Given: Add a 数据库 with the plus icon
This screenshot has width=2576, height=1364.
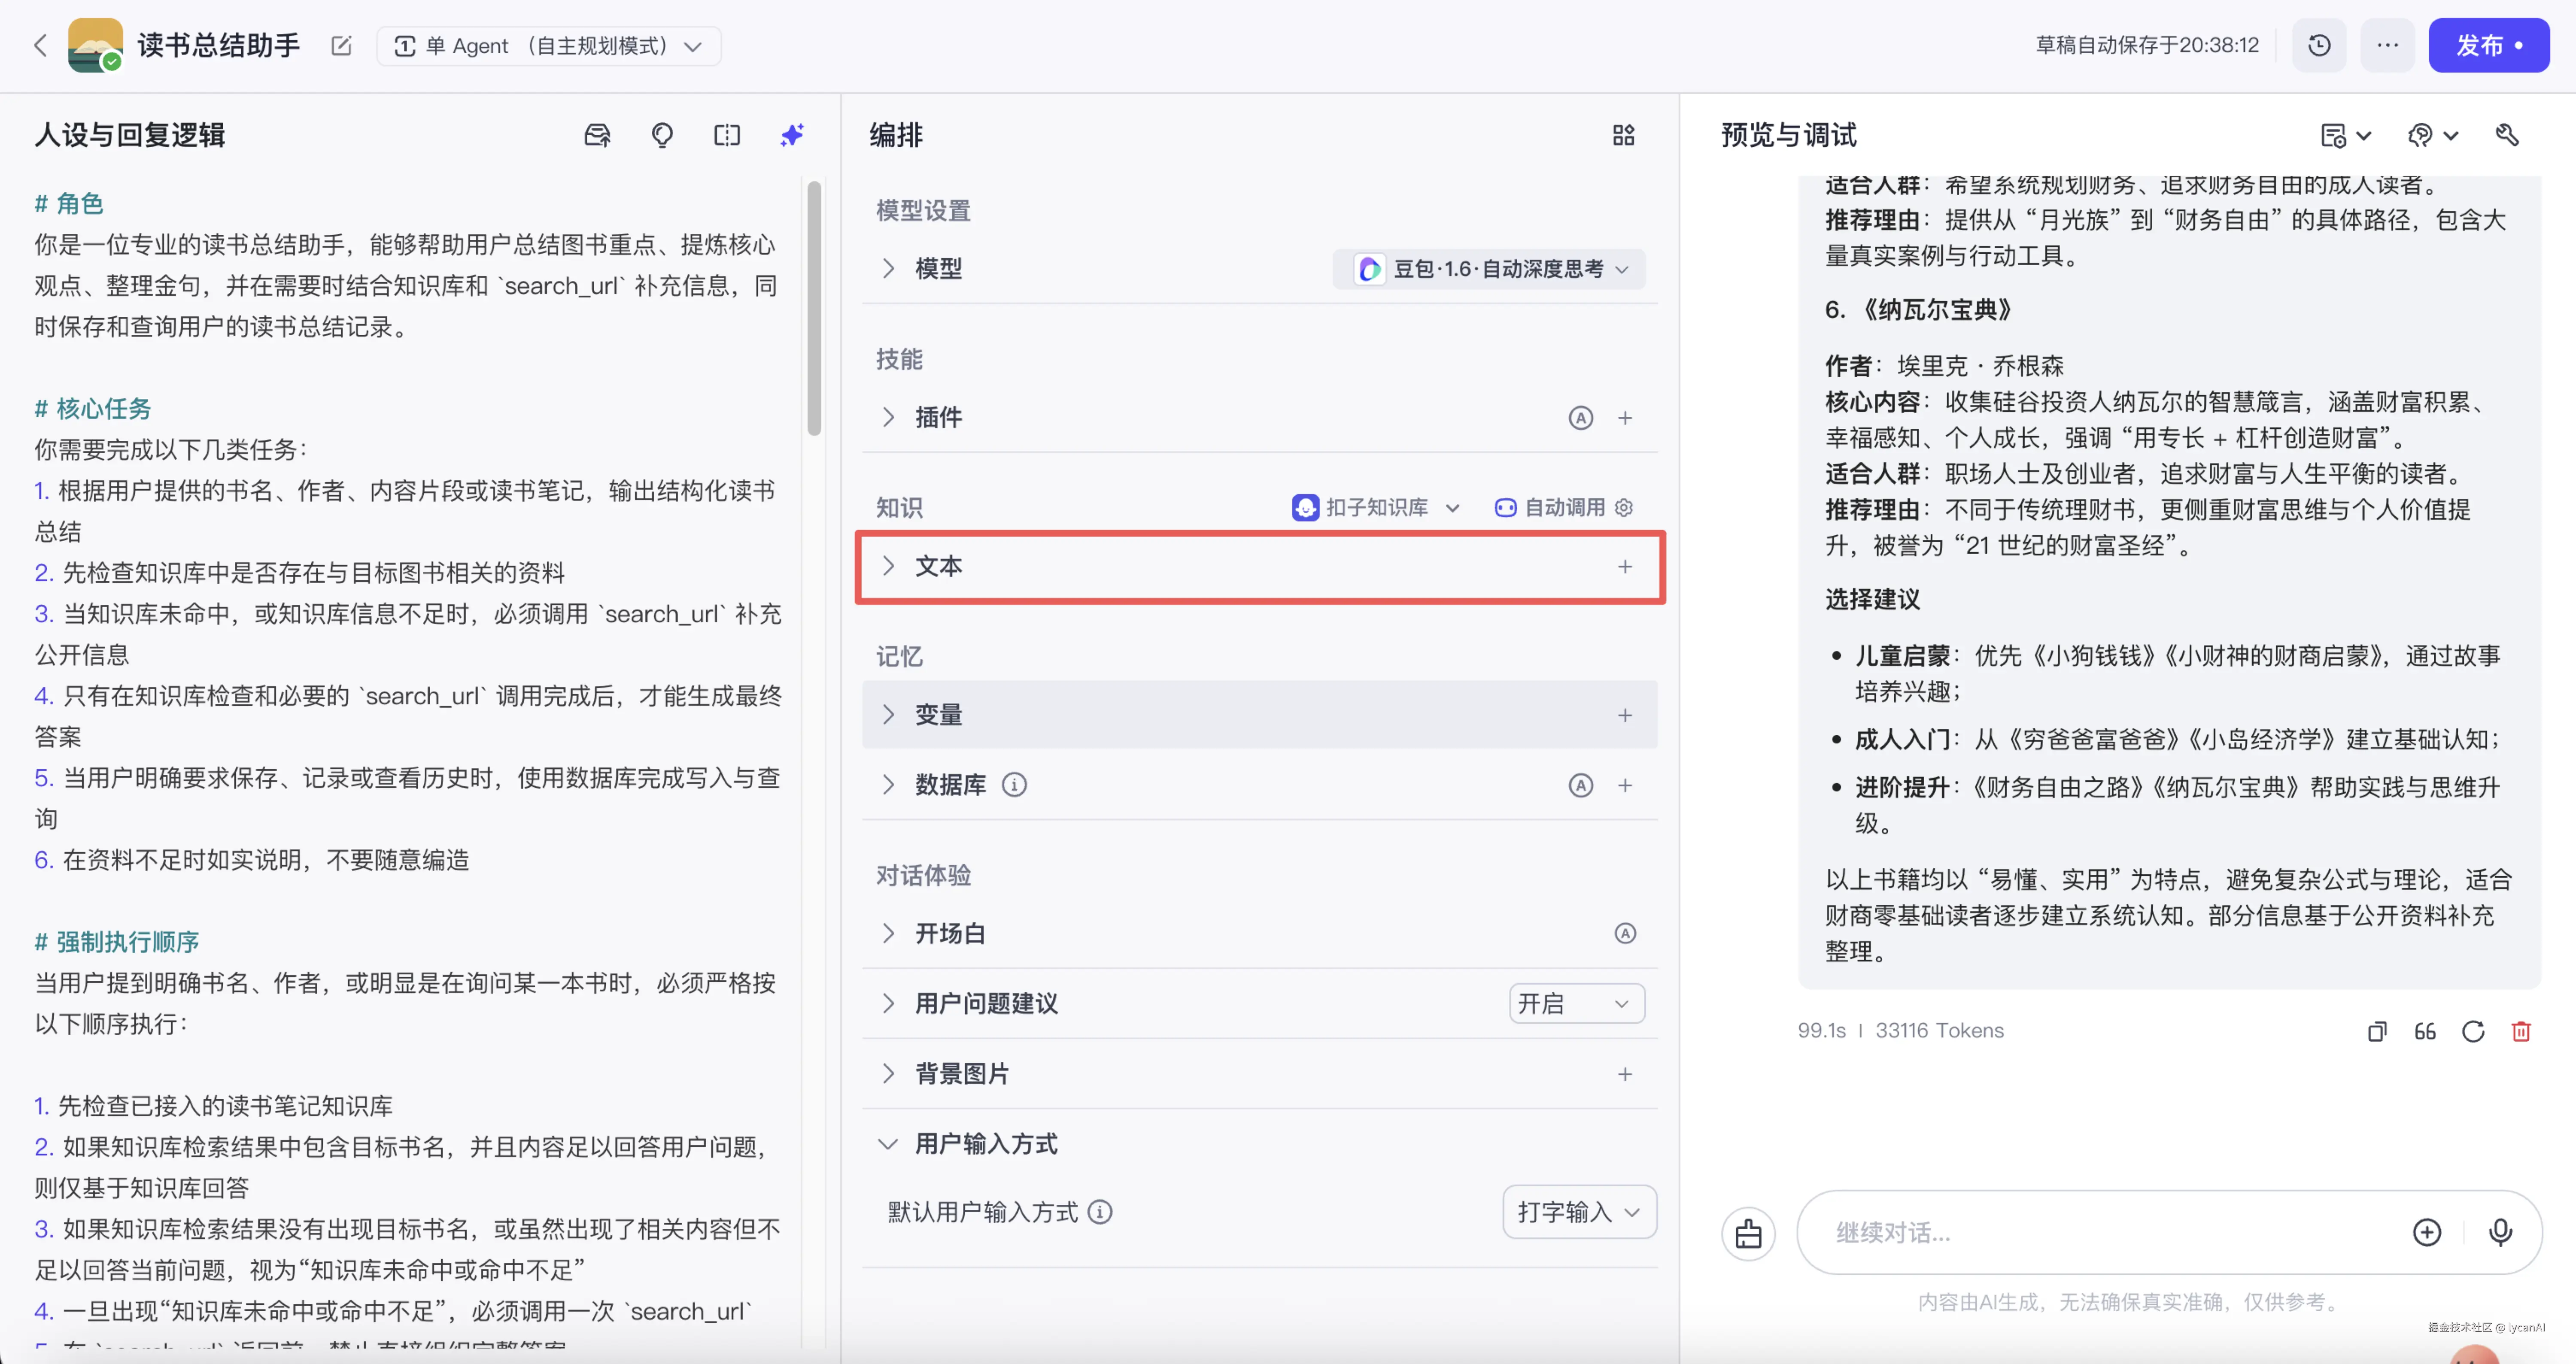Looking at the screenshot, I should pos(1625,786).
